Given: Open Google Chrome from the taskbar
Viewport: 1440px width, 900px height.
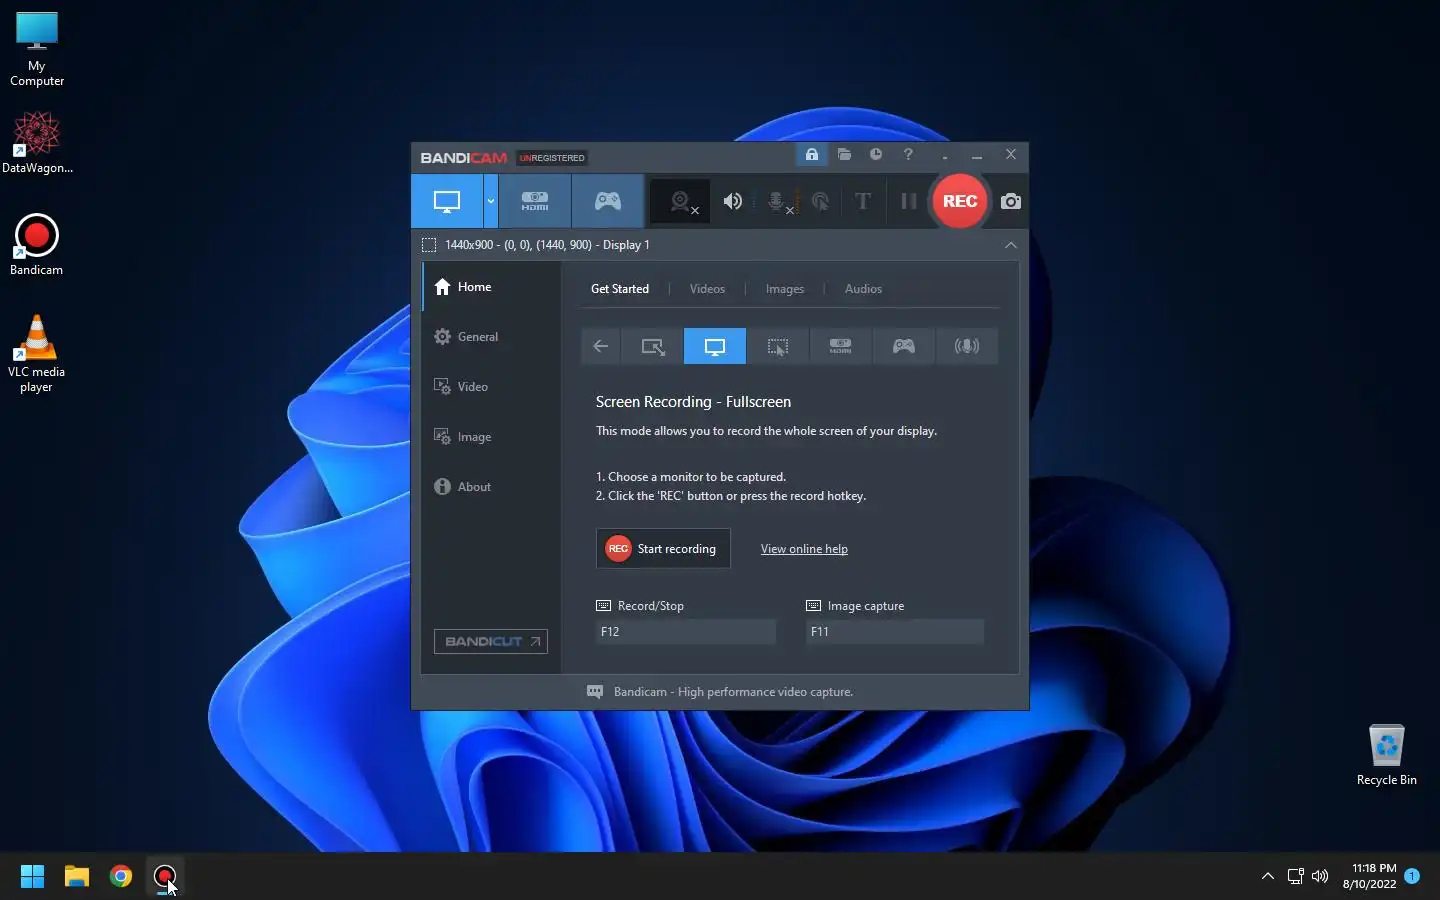Looking at the screenshot, I should click(121, 876).
